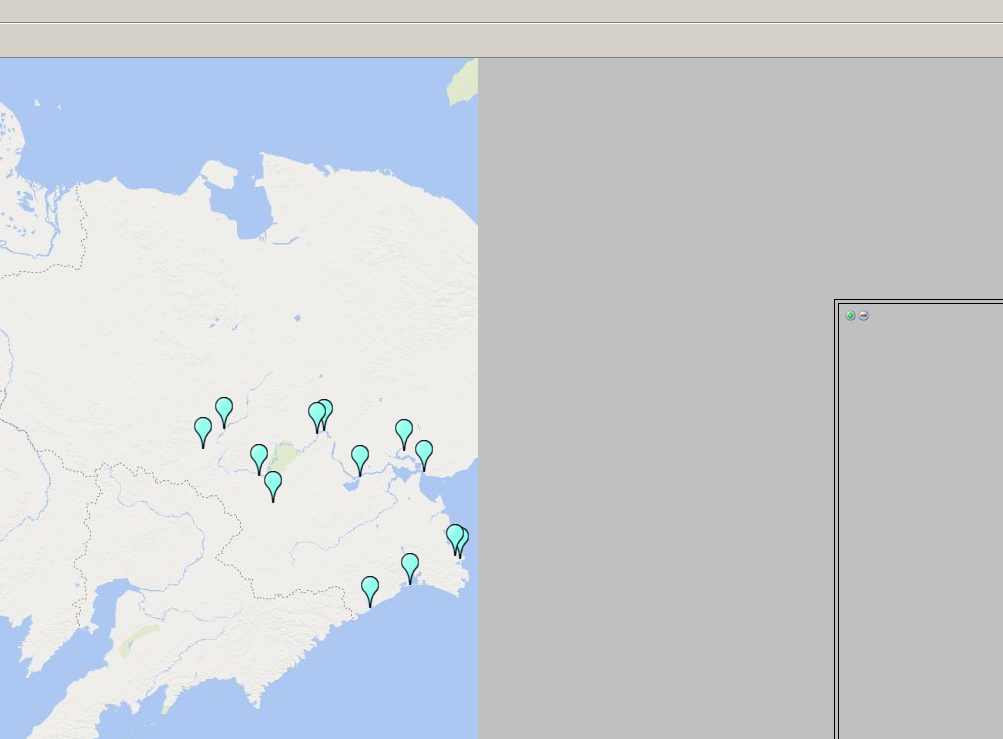Select the marker at the head of the eastern gulf

pyautogui.click(x=423, y=453)
